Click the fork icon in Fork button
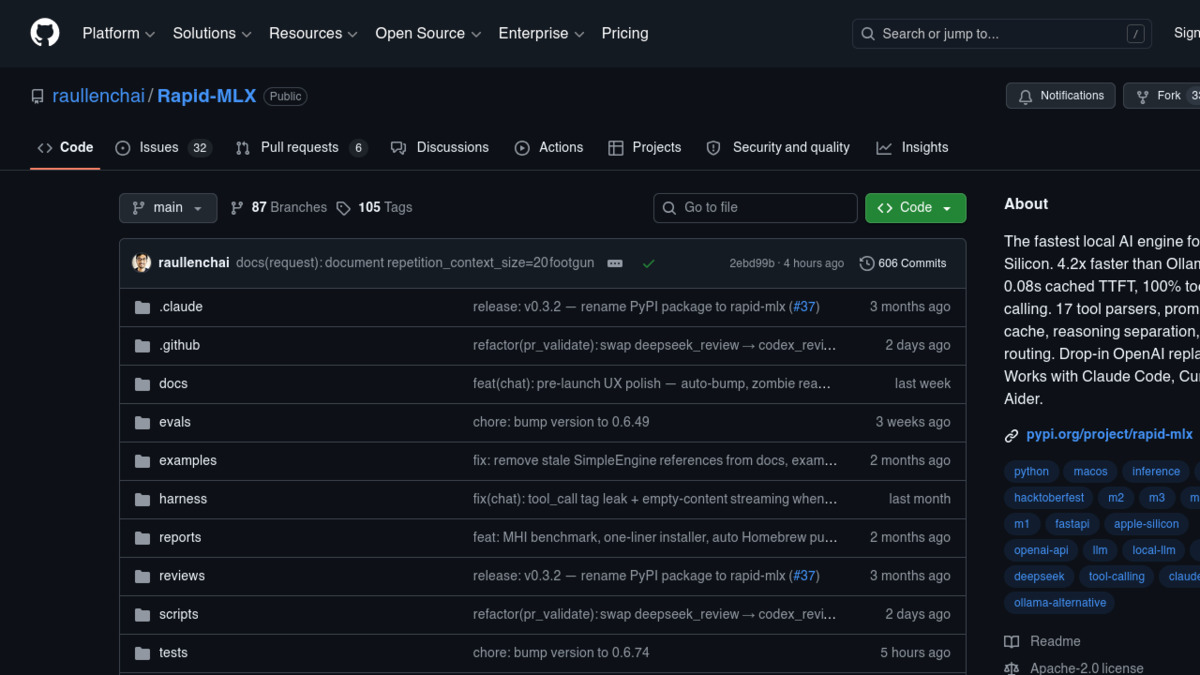This screenshot has height=675, width=1200. pos(1142,96)
